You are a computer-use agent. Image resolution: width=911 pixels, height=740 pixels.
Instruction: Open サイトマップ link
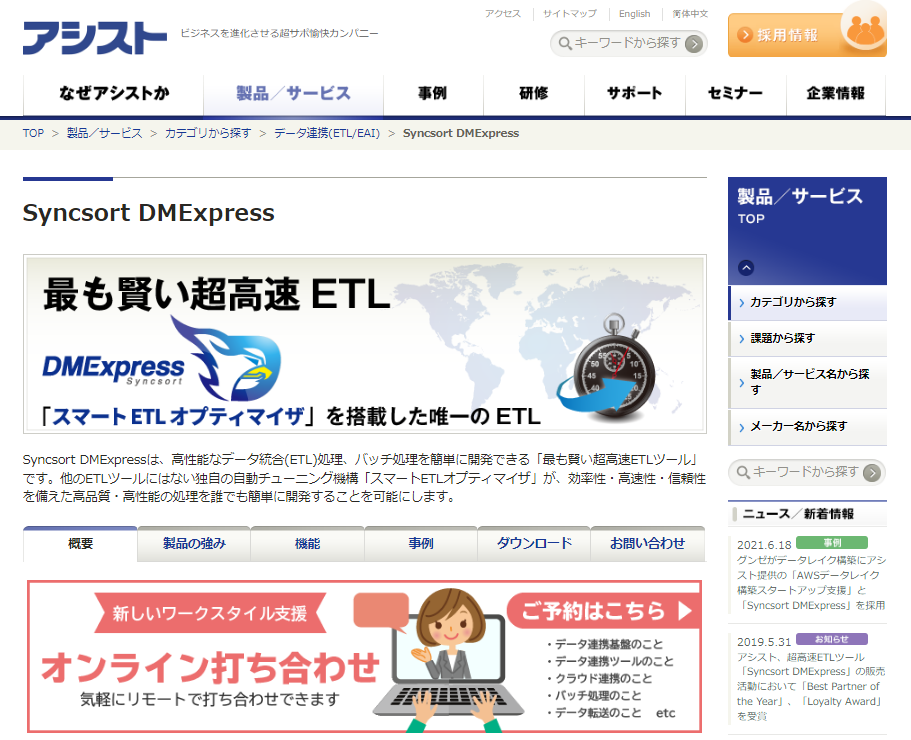[x=570, y=14]
